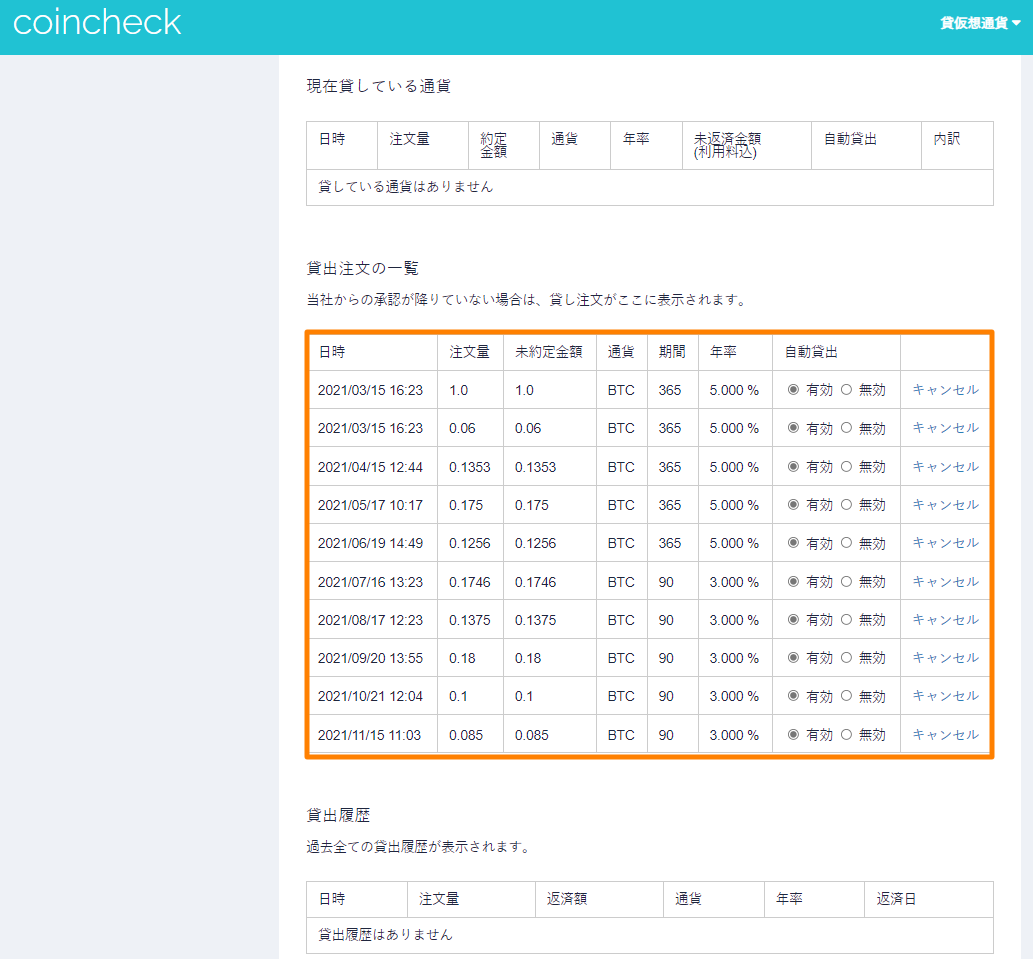
Task: Cancel the 0.175 BTC lending order
Action: (x=945, y=505)
